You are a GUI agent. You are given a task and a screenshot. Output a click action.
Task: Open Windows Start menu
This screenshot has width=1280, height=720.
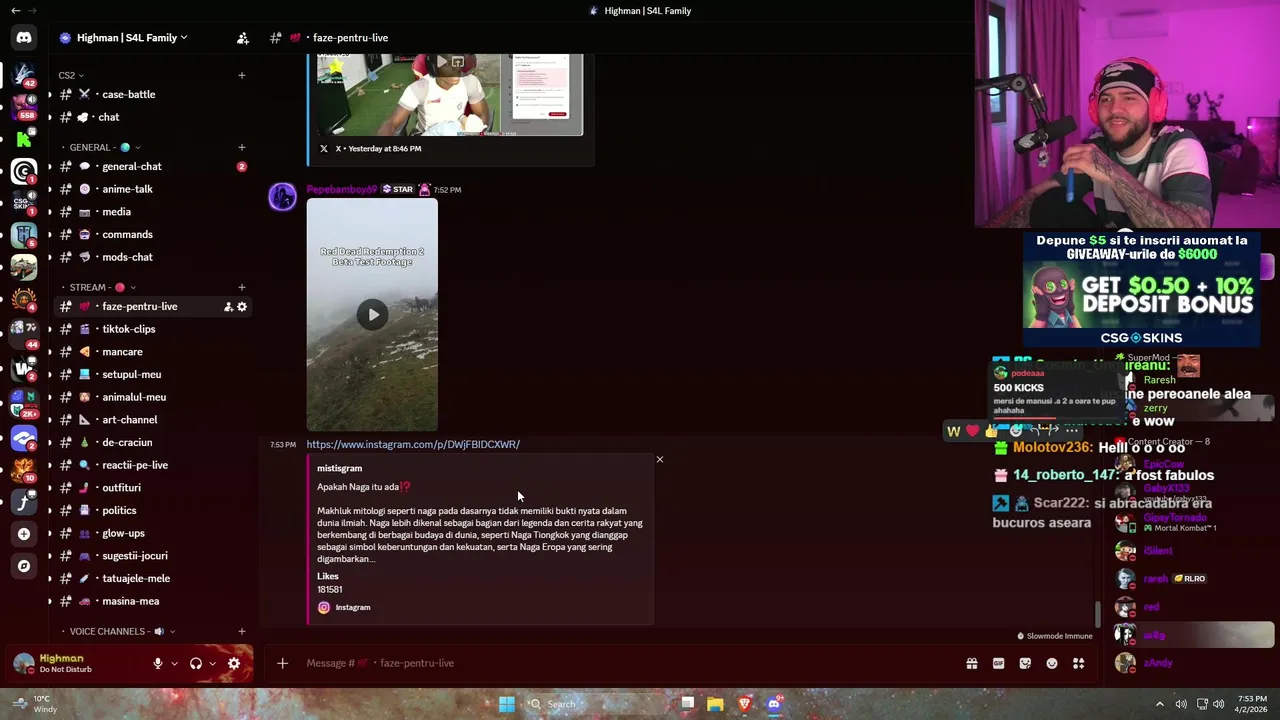[x=507, y=704]
